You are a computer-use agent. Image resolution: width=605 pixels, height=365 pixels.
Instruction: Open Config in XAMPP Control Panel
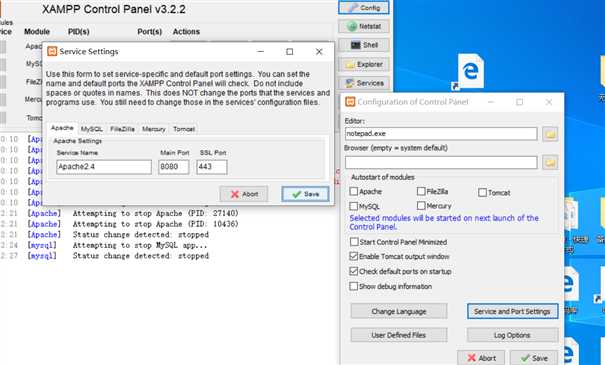tap(364, 8)
